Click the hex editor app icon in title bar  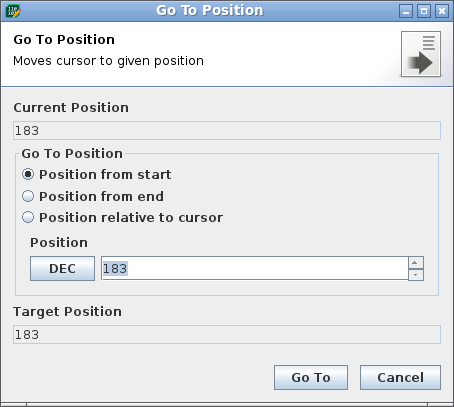pos(13,11)
